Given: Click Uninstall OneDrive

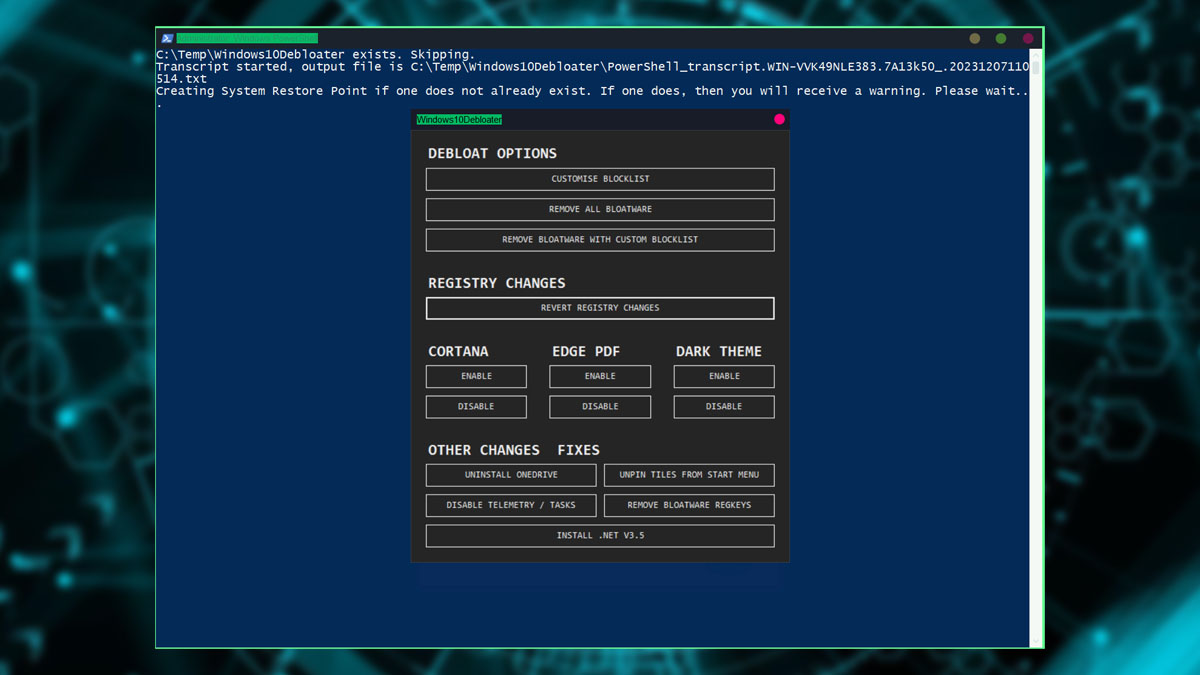Looking at the screenshot, I should [x=510, y=475].
